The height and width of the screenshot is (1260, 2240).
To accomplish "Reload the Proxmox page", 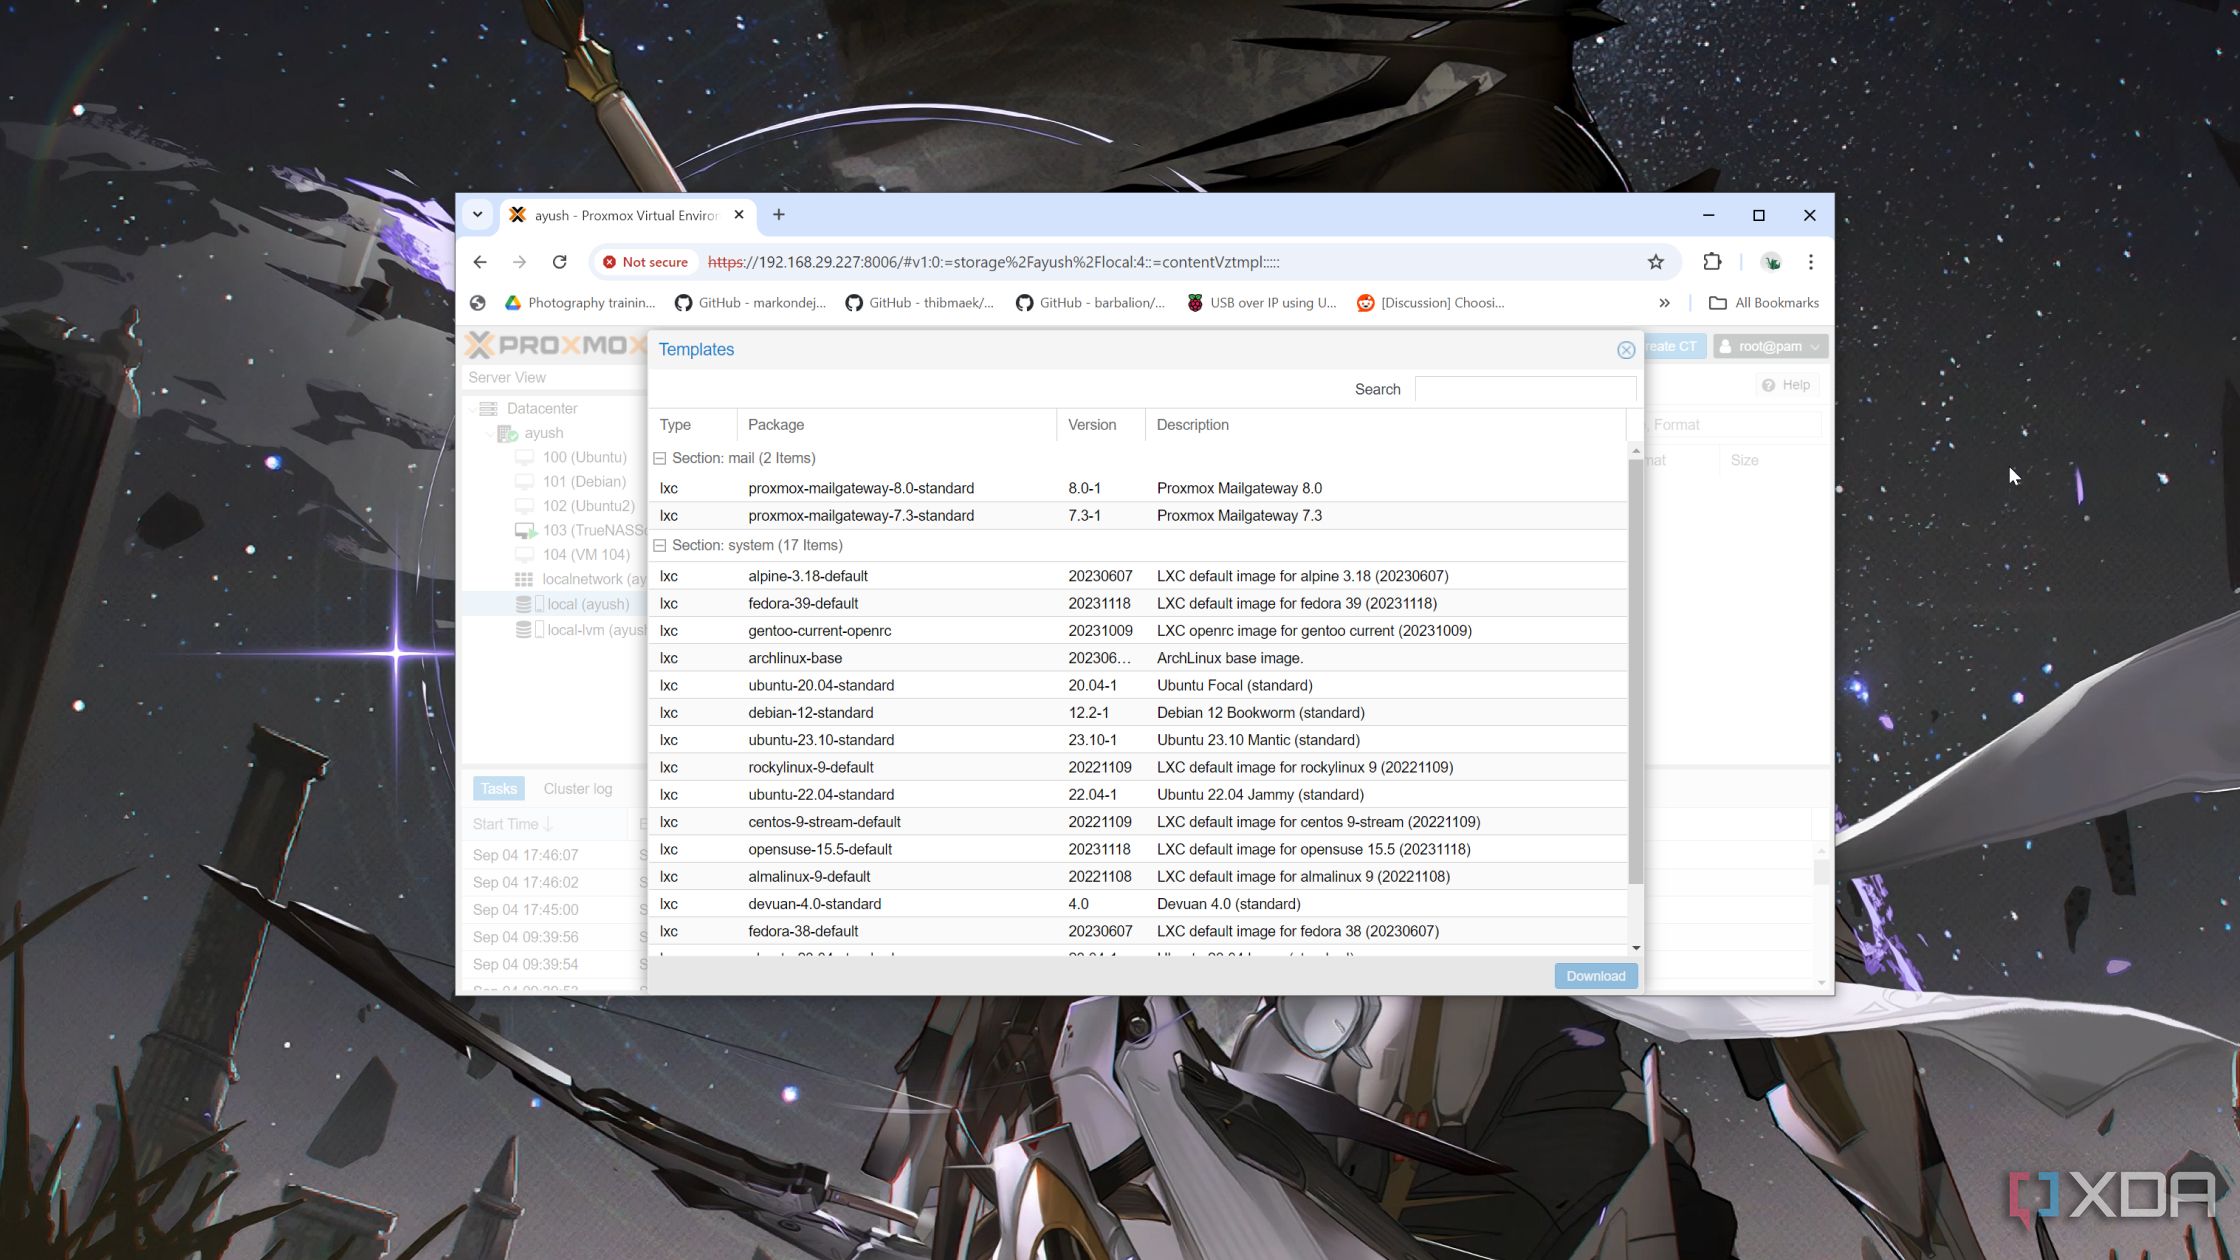I will 559,262.
